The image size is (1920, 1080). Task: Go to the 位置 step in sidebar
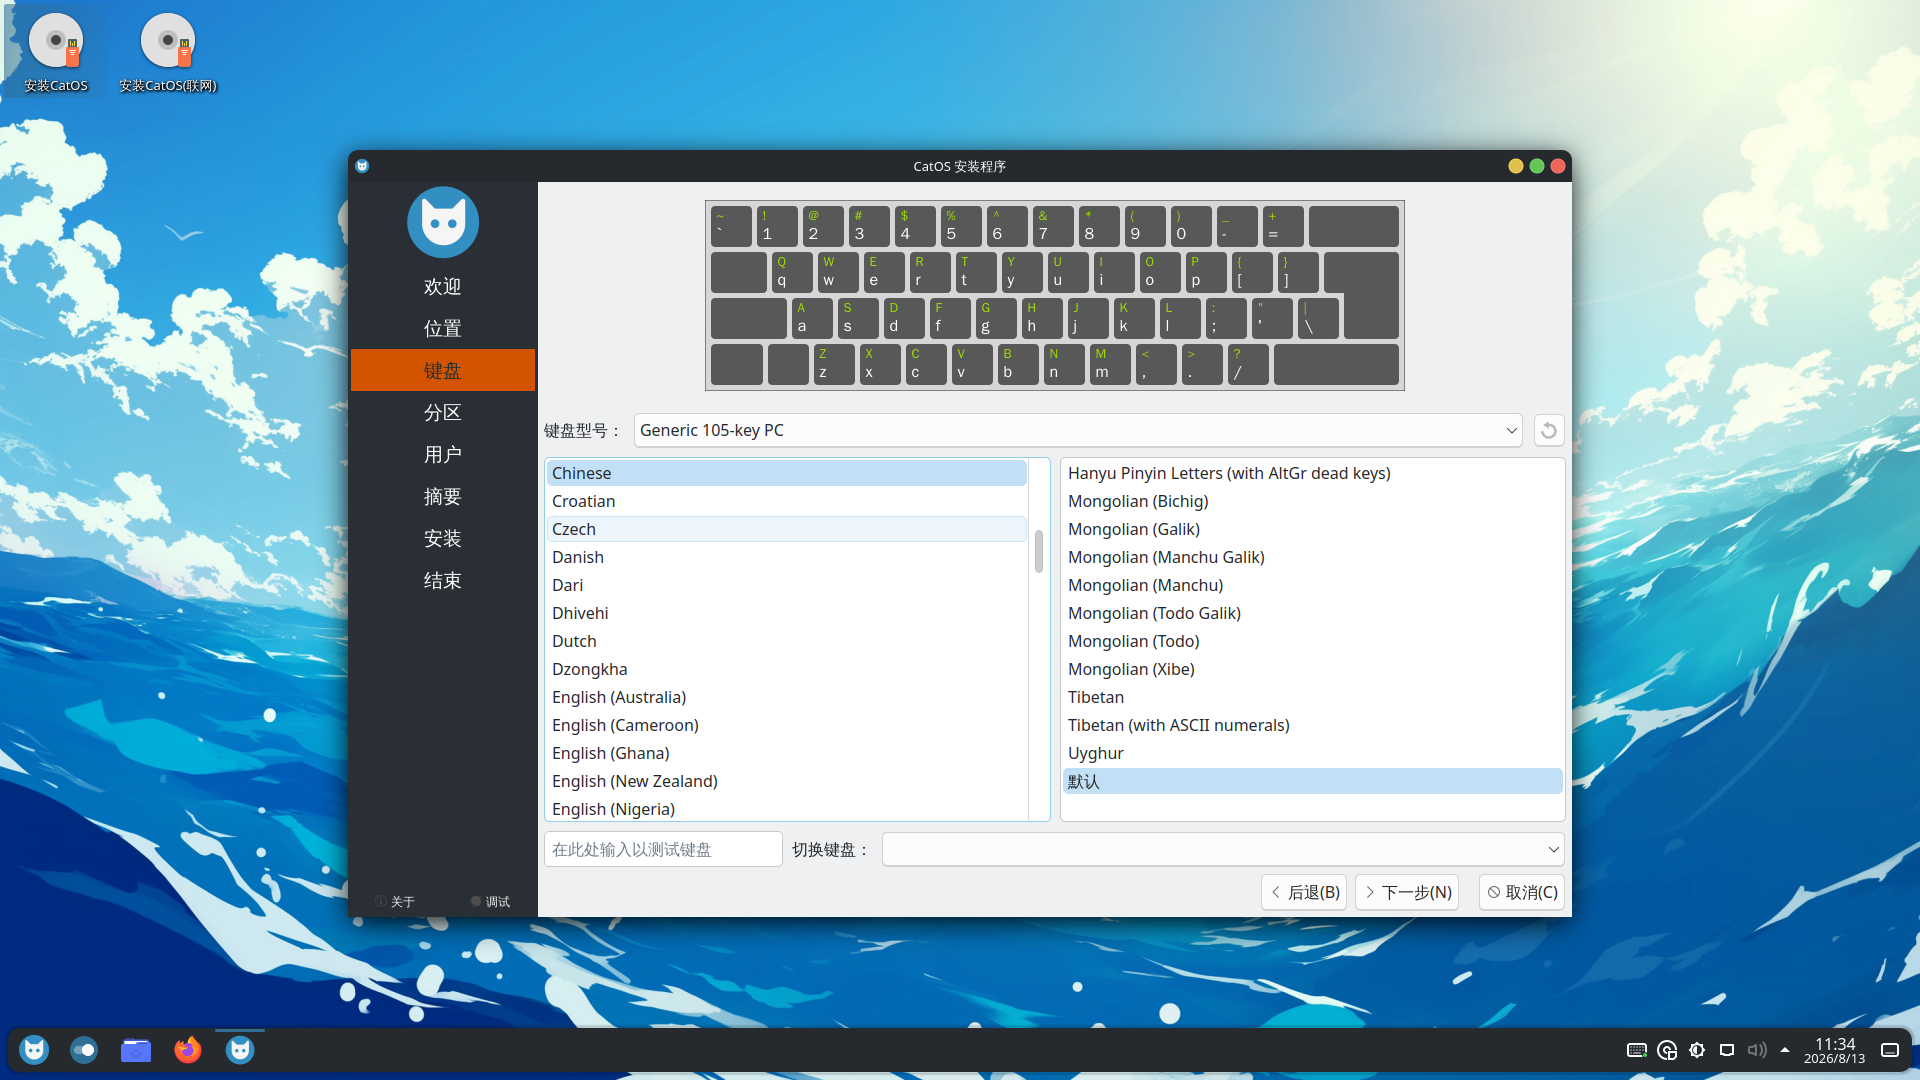click(x=443, y=329)
